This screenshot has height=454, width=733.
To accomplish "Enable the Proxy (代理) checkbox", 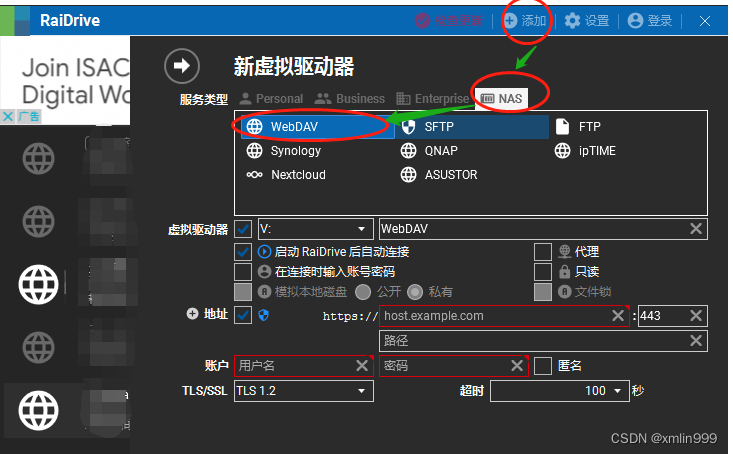I will (543, 252).
